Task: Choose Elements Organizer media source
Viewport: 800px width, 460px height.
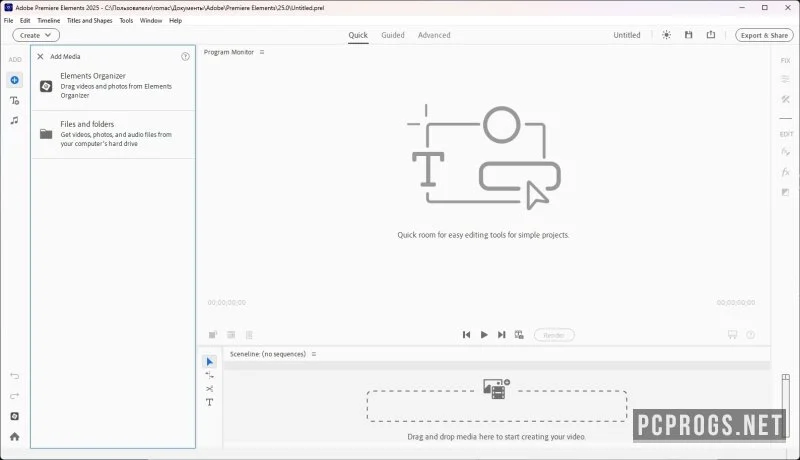Action: (x=113, y=86)
